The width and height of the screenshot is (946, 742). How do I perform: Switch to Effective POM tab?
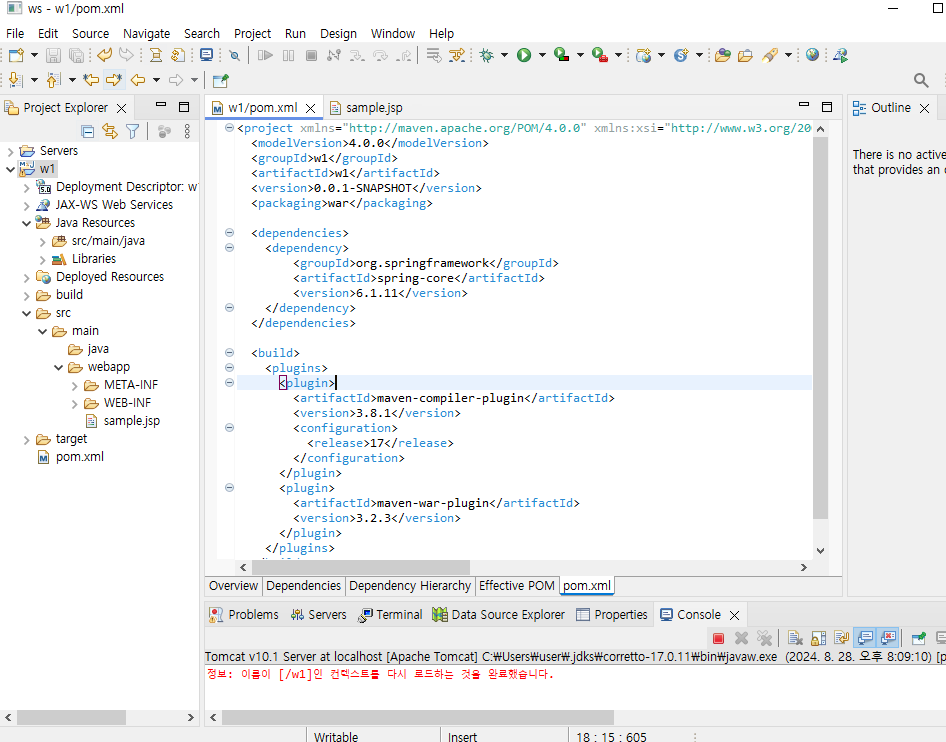(516, 586)
